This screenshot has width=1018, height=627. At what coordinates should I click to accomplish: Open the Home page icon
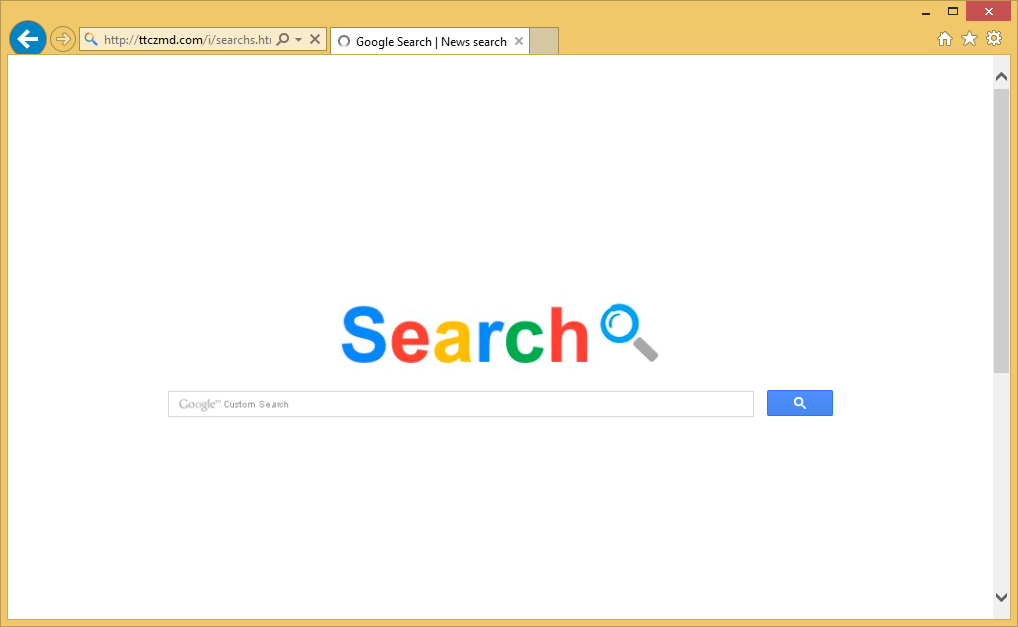[x=945, y=39]
